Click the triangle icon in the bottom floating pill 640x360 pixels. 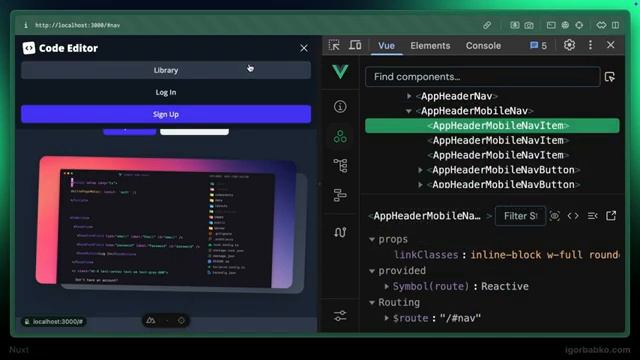pos(151,321)
